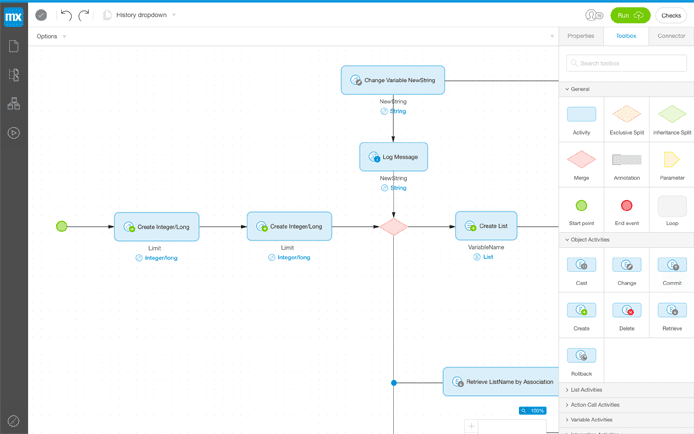This screenshot has height=434, width=694.
Task: Select the green start event on canvas
Action: 62,227
